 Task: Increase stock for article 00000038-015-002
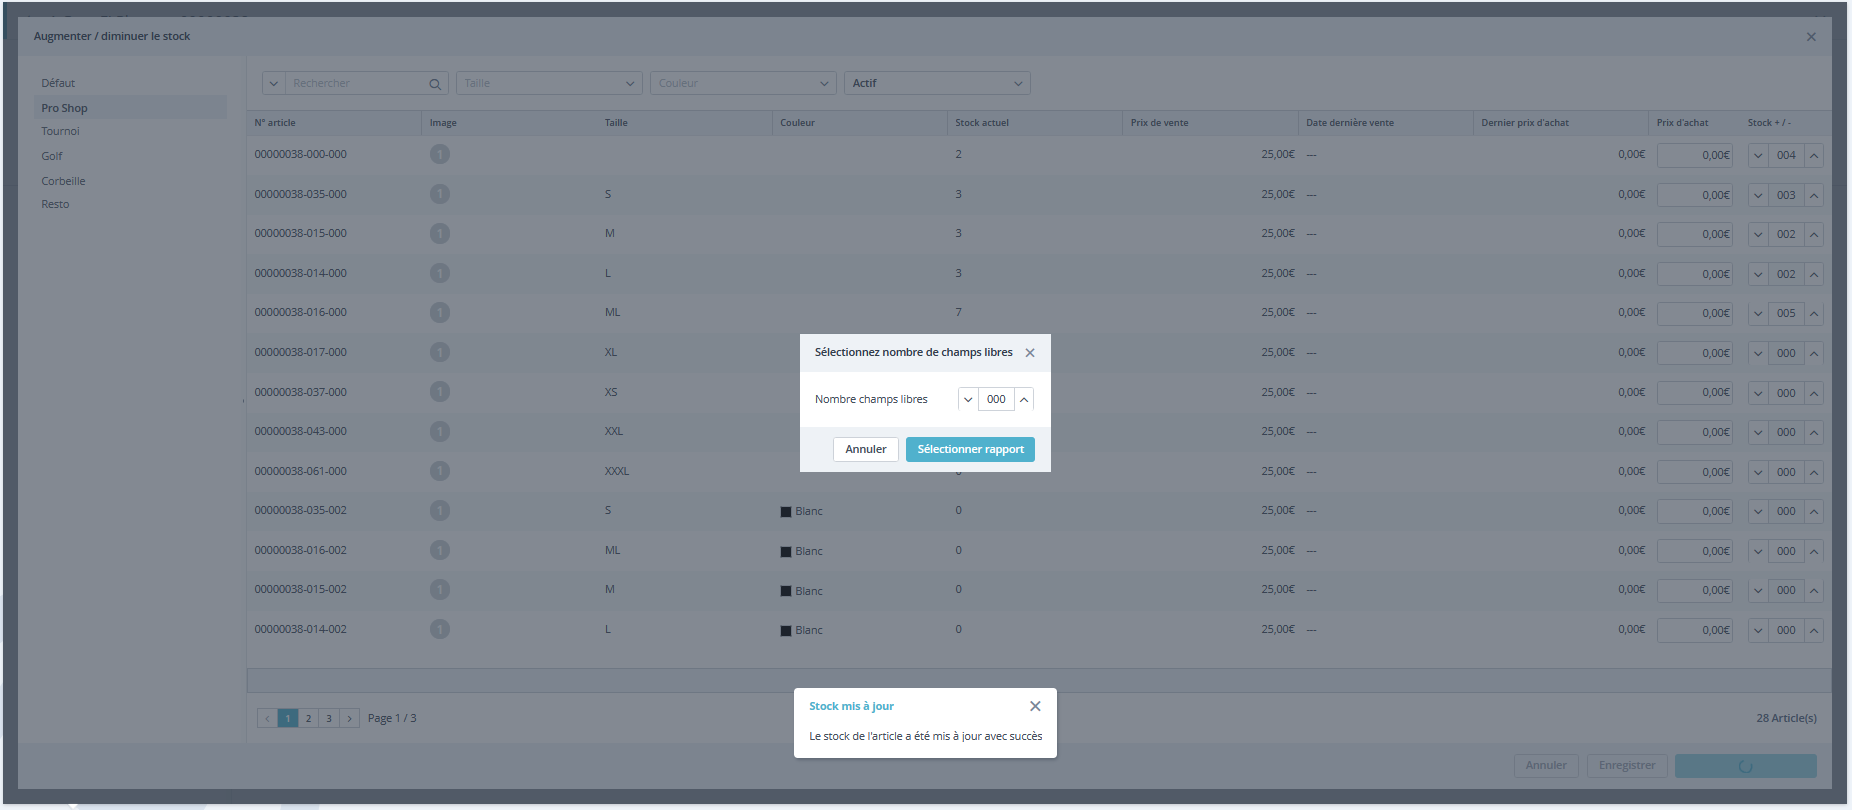tap(1814, 590)
